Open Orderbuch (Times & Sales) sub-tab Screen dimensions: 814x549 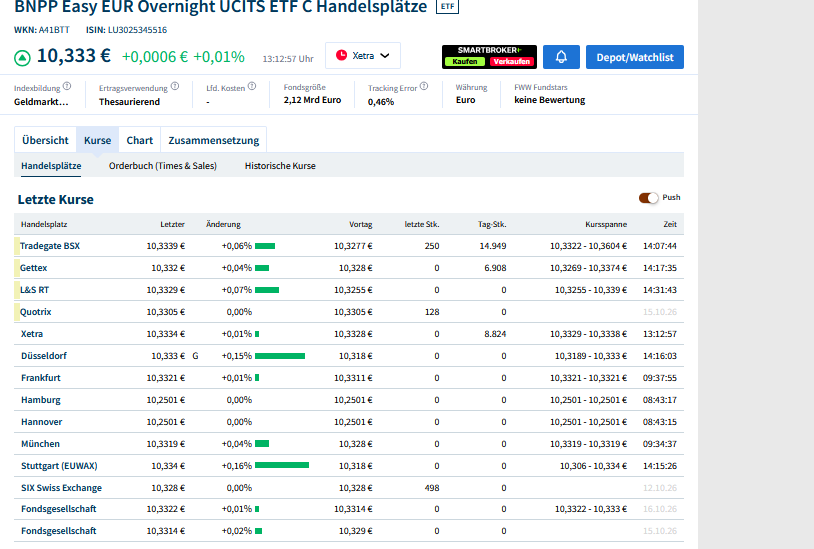coord(162,166)
